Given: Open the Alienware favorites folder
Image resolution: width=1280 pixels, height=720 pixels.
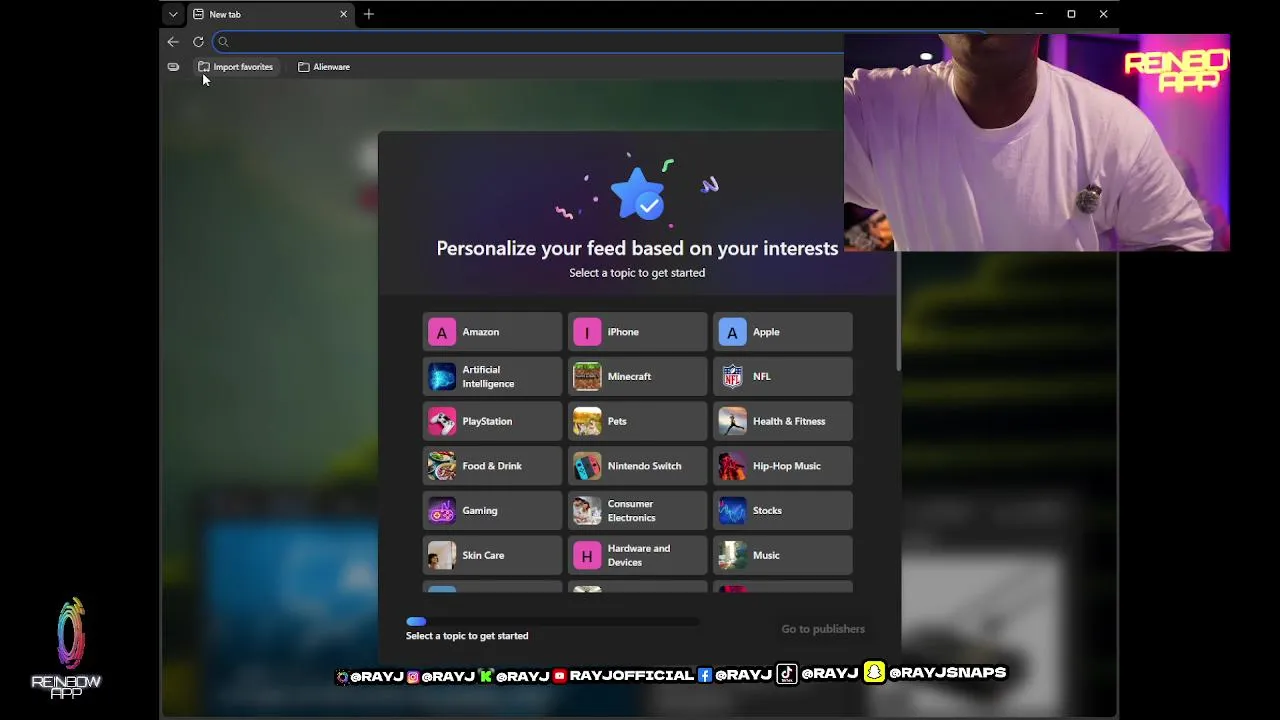Looking at the screenshot, I should [x=324, y=67].
